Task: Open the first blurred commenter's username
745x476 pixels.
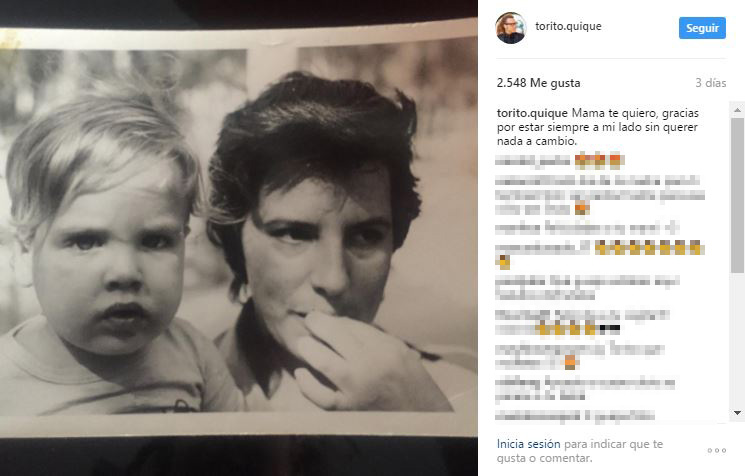Action: click(x=532, y=161)
